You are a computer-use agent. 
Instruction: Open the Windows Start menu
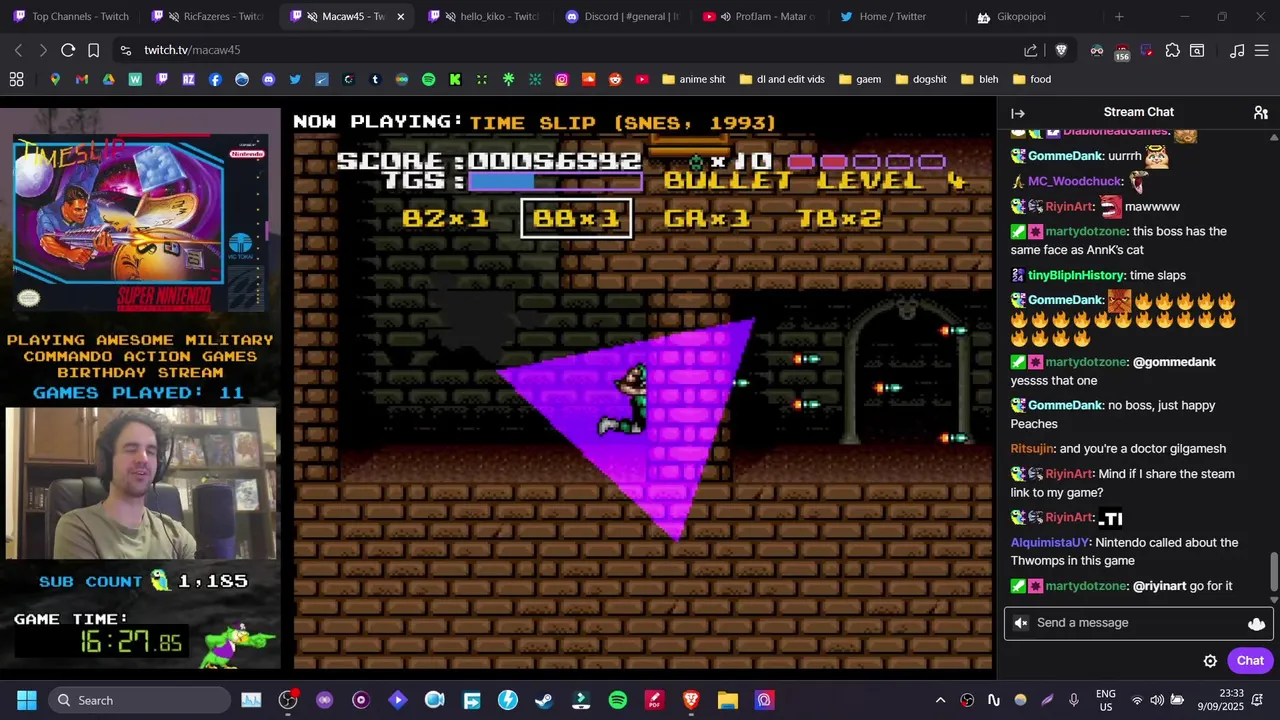coord(27,700)
